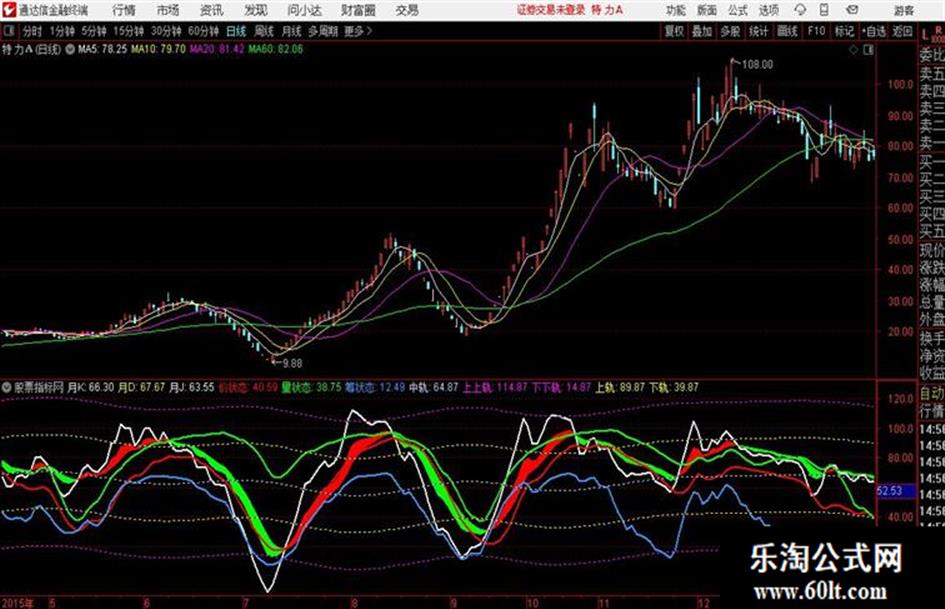Open F10 company info

pos(816,31)
